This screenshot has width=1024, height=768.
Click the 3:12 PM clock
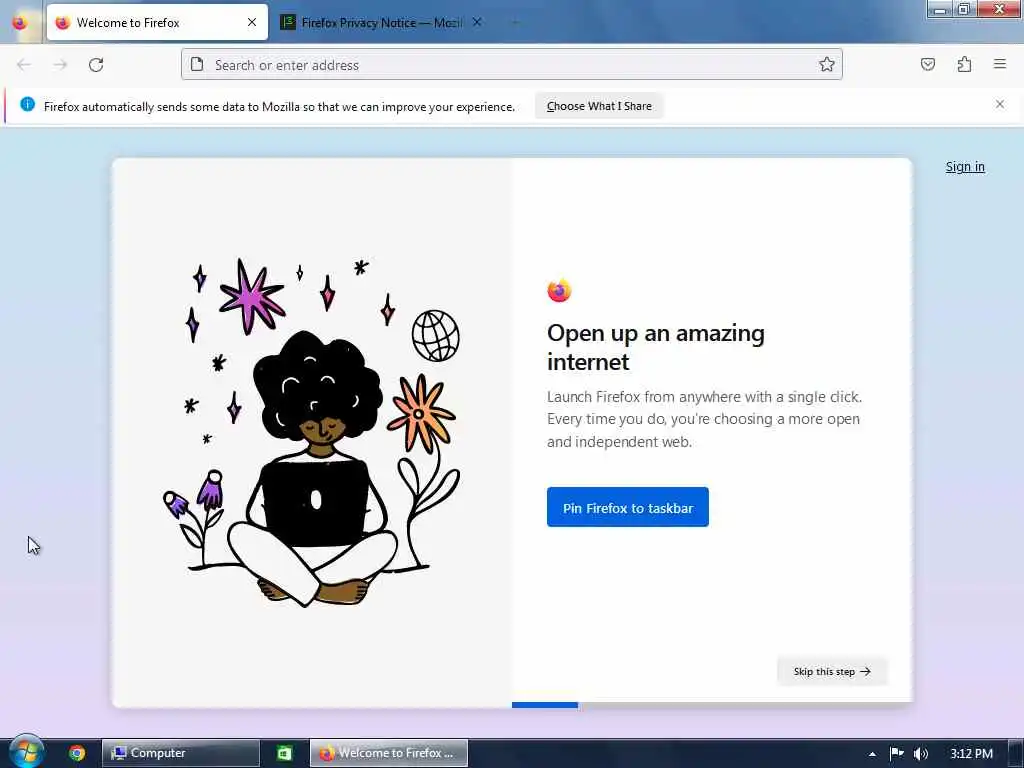click(971, 754)
